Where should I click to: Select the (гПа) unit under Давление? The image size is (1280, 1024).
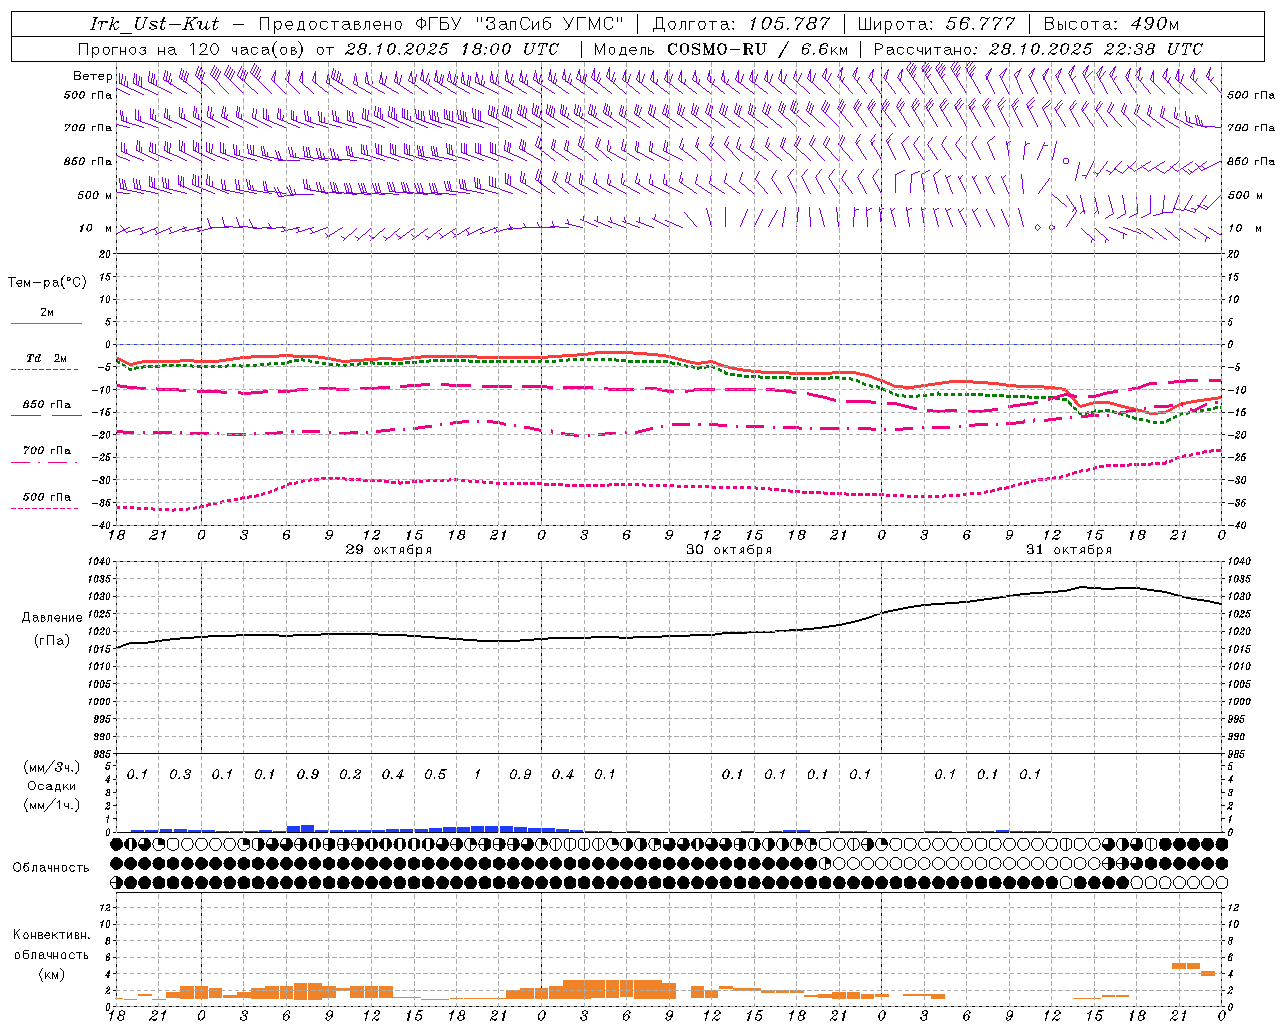tap(50, 641)
